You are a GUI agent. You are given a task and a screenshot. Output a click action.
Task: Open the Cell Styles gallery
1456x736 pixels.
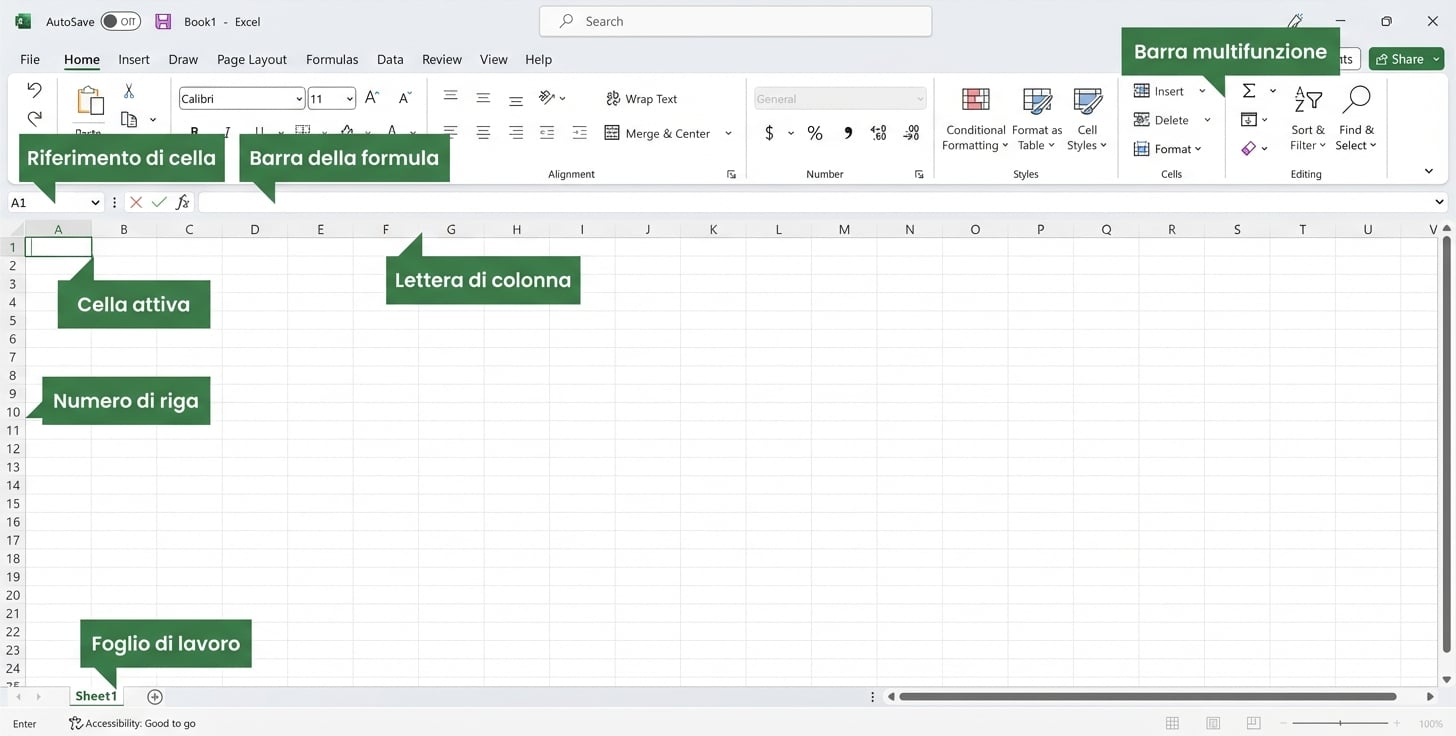tap(1087, 119)
